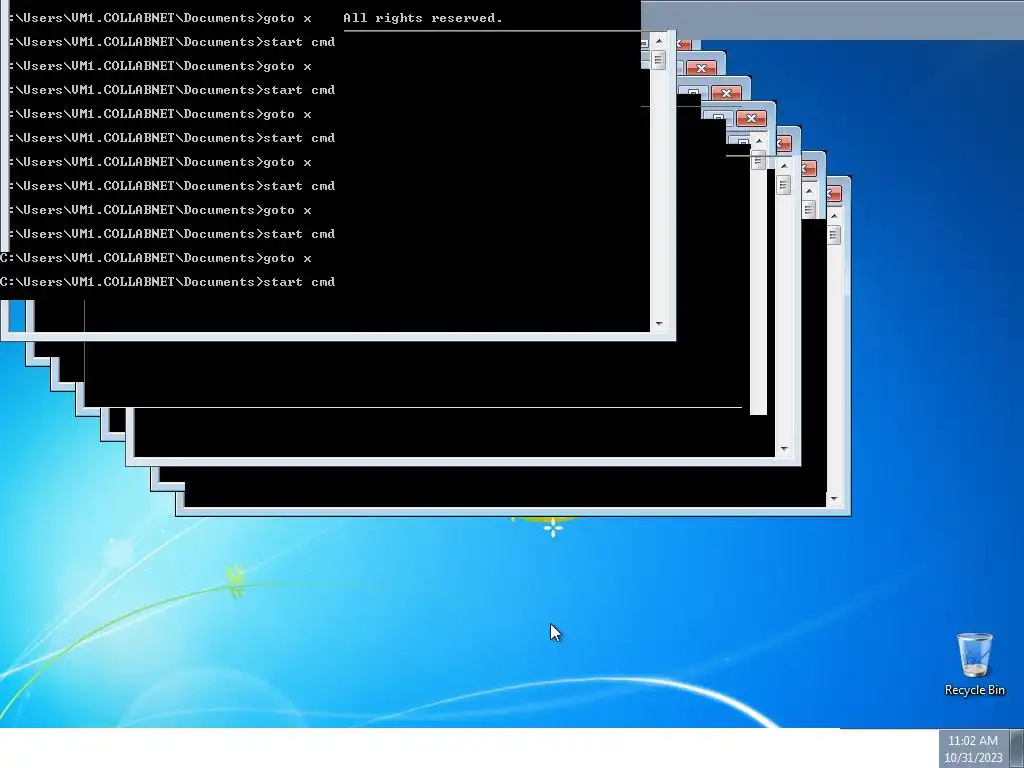Click scroll-down arrow of the rearmost cmd window
Screen dimensions: 1024x768
tap(833, 499)
